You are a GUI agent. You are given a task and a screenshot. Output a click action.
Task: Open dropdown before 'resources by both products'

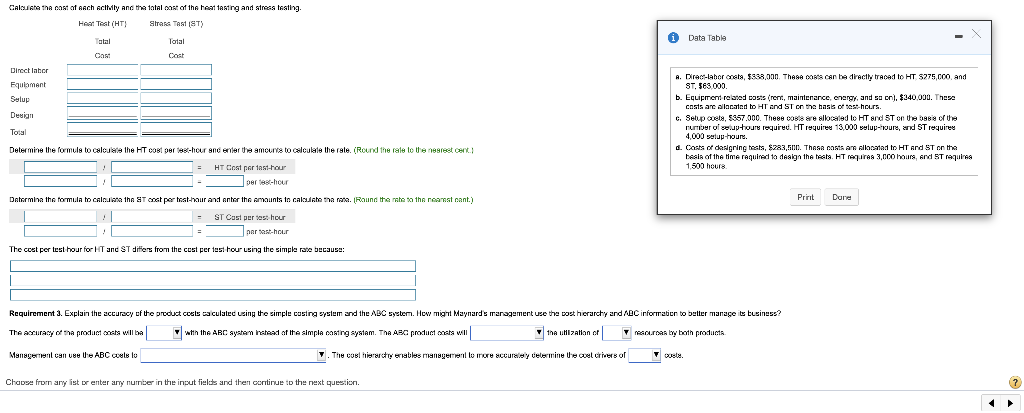tap(616, 333)
